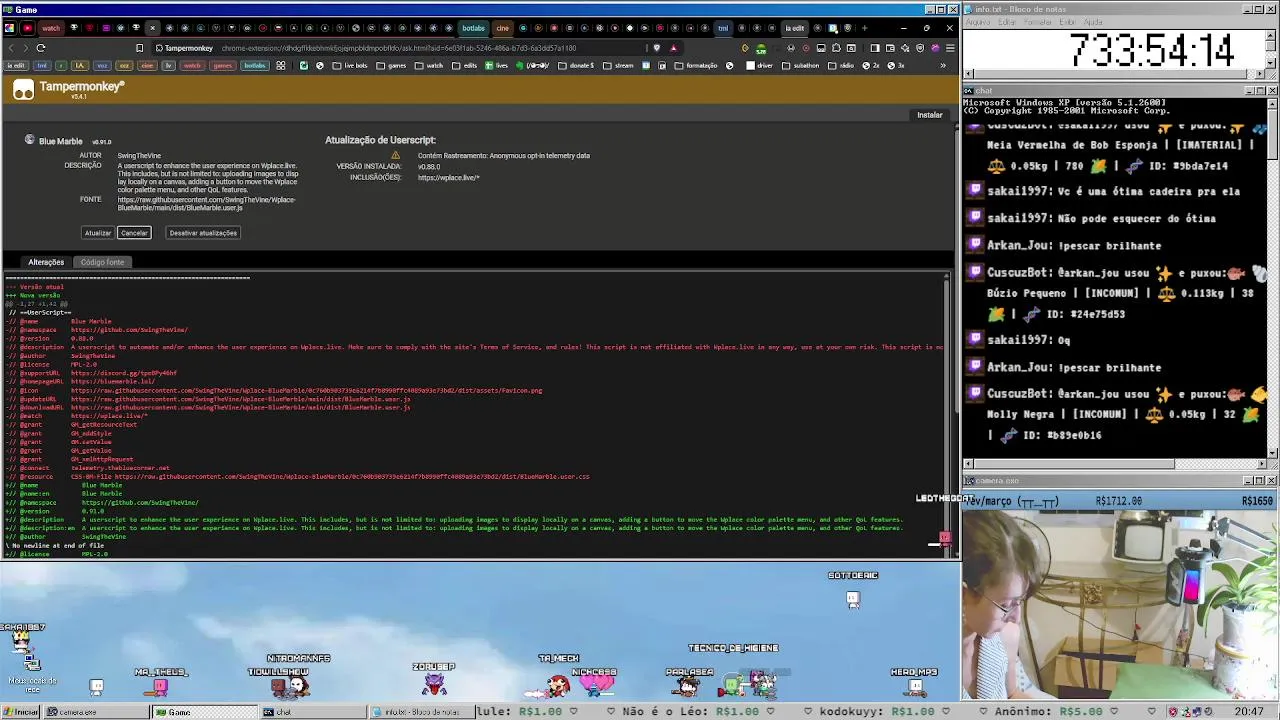Click the orange 'cine' bookmark

pos(147,66)
